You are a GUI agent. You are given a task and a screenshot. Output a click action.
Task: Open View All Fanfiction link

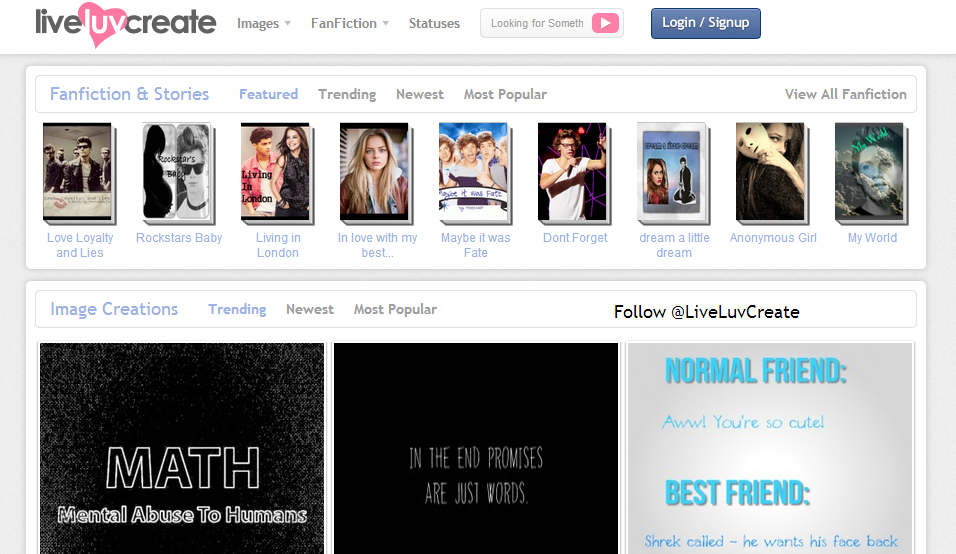point(846,94)
